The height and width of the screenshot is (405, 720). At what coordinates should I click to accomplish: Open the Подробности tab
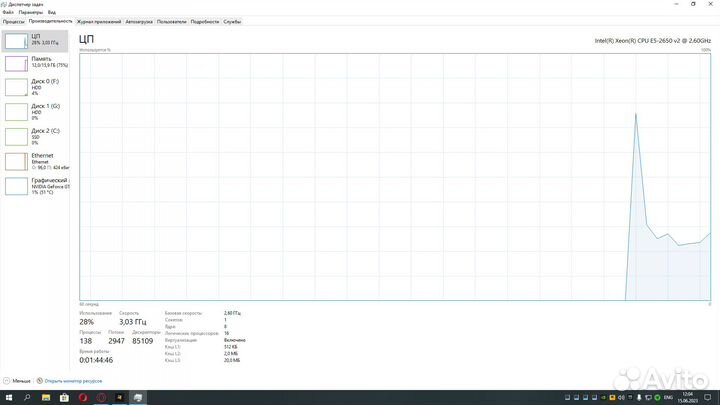(x=204, y=22)
